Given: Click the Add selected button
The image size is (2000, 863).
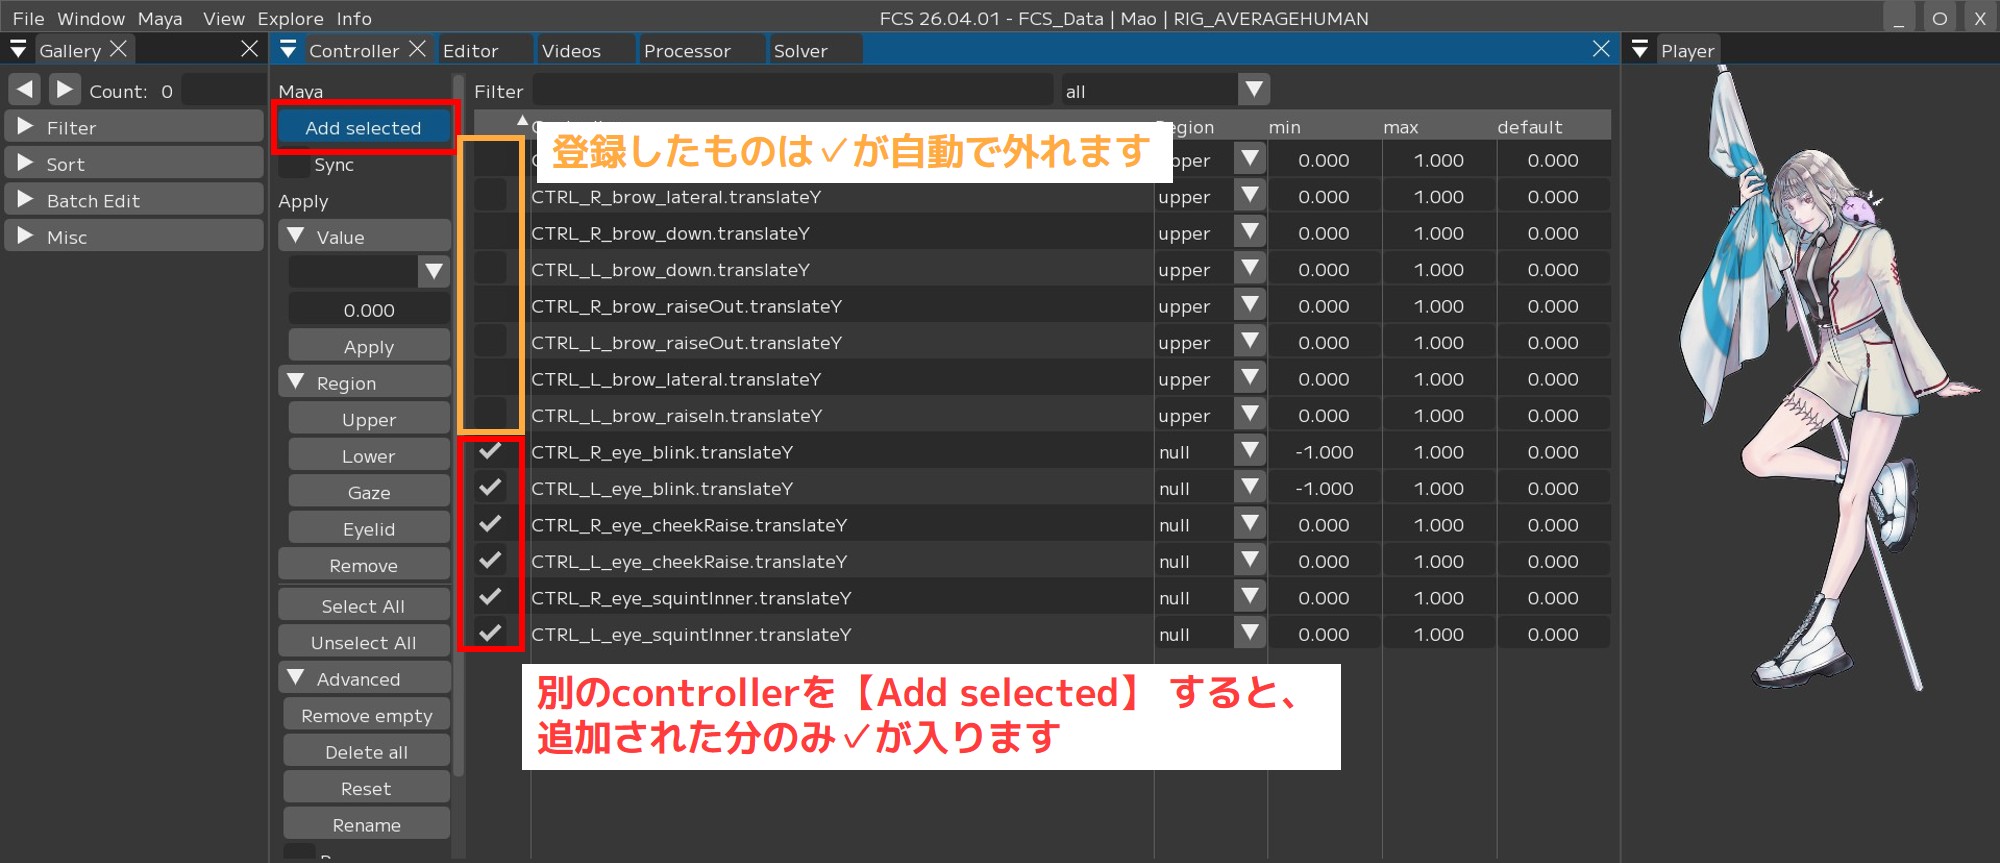Looking at the screenshot, I should point(363,128).
